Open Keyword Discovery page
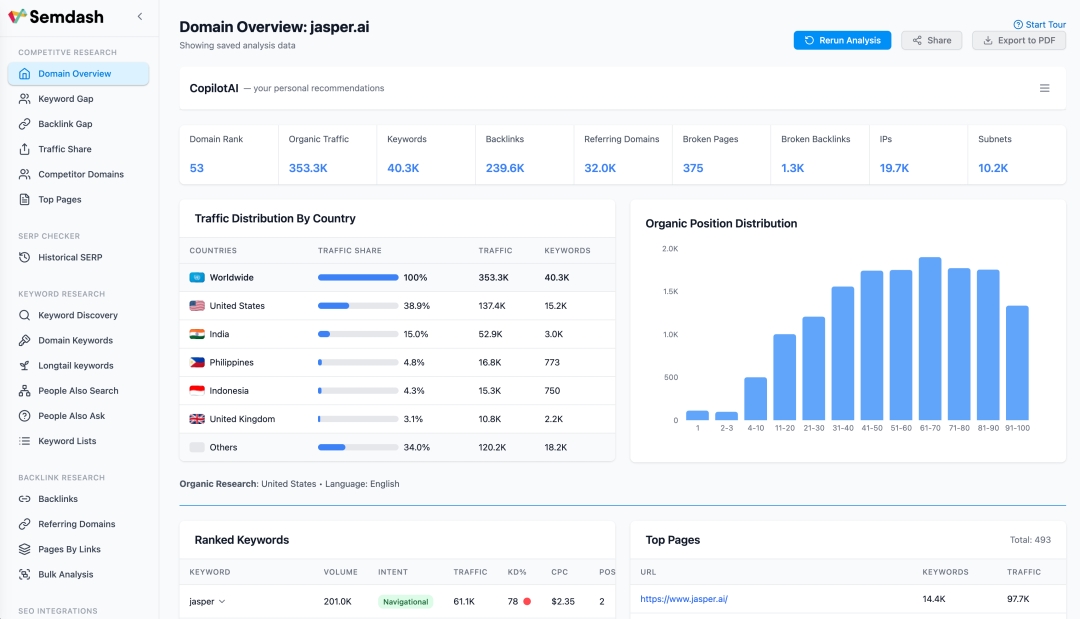Screen dimensions: 1080x619 (79, 315)
